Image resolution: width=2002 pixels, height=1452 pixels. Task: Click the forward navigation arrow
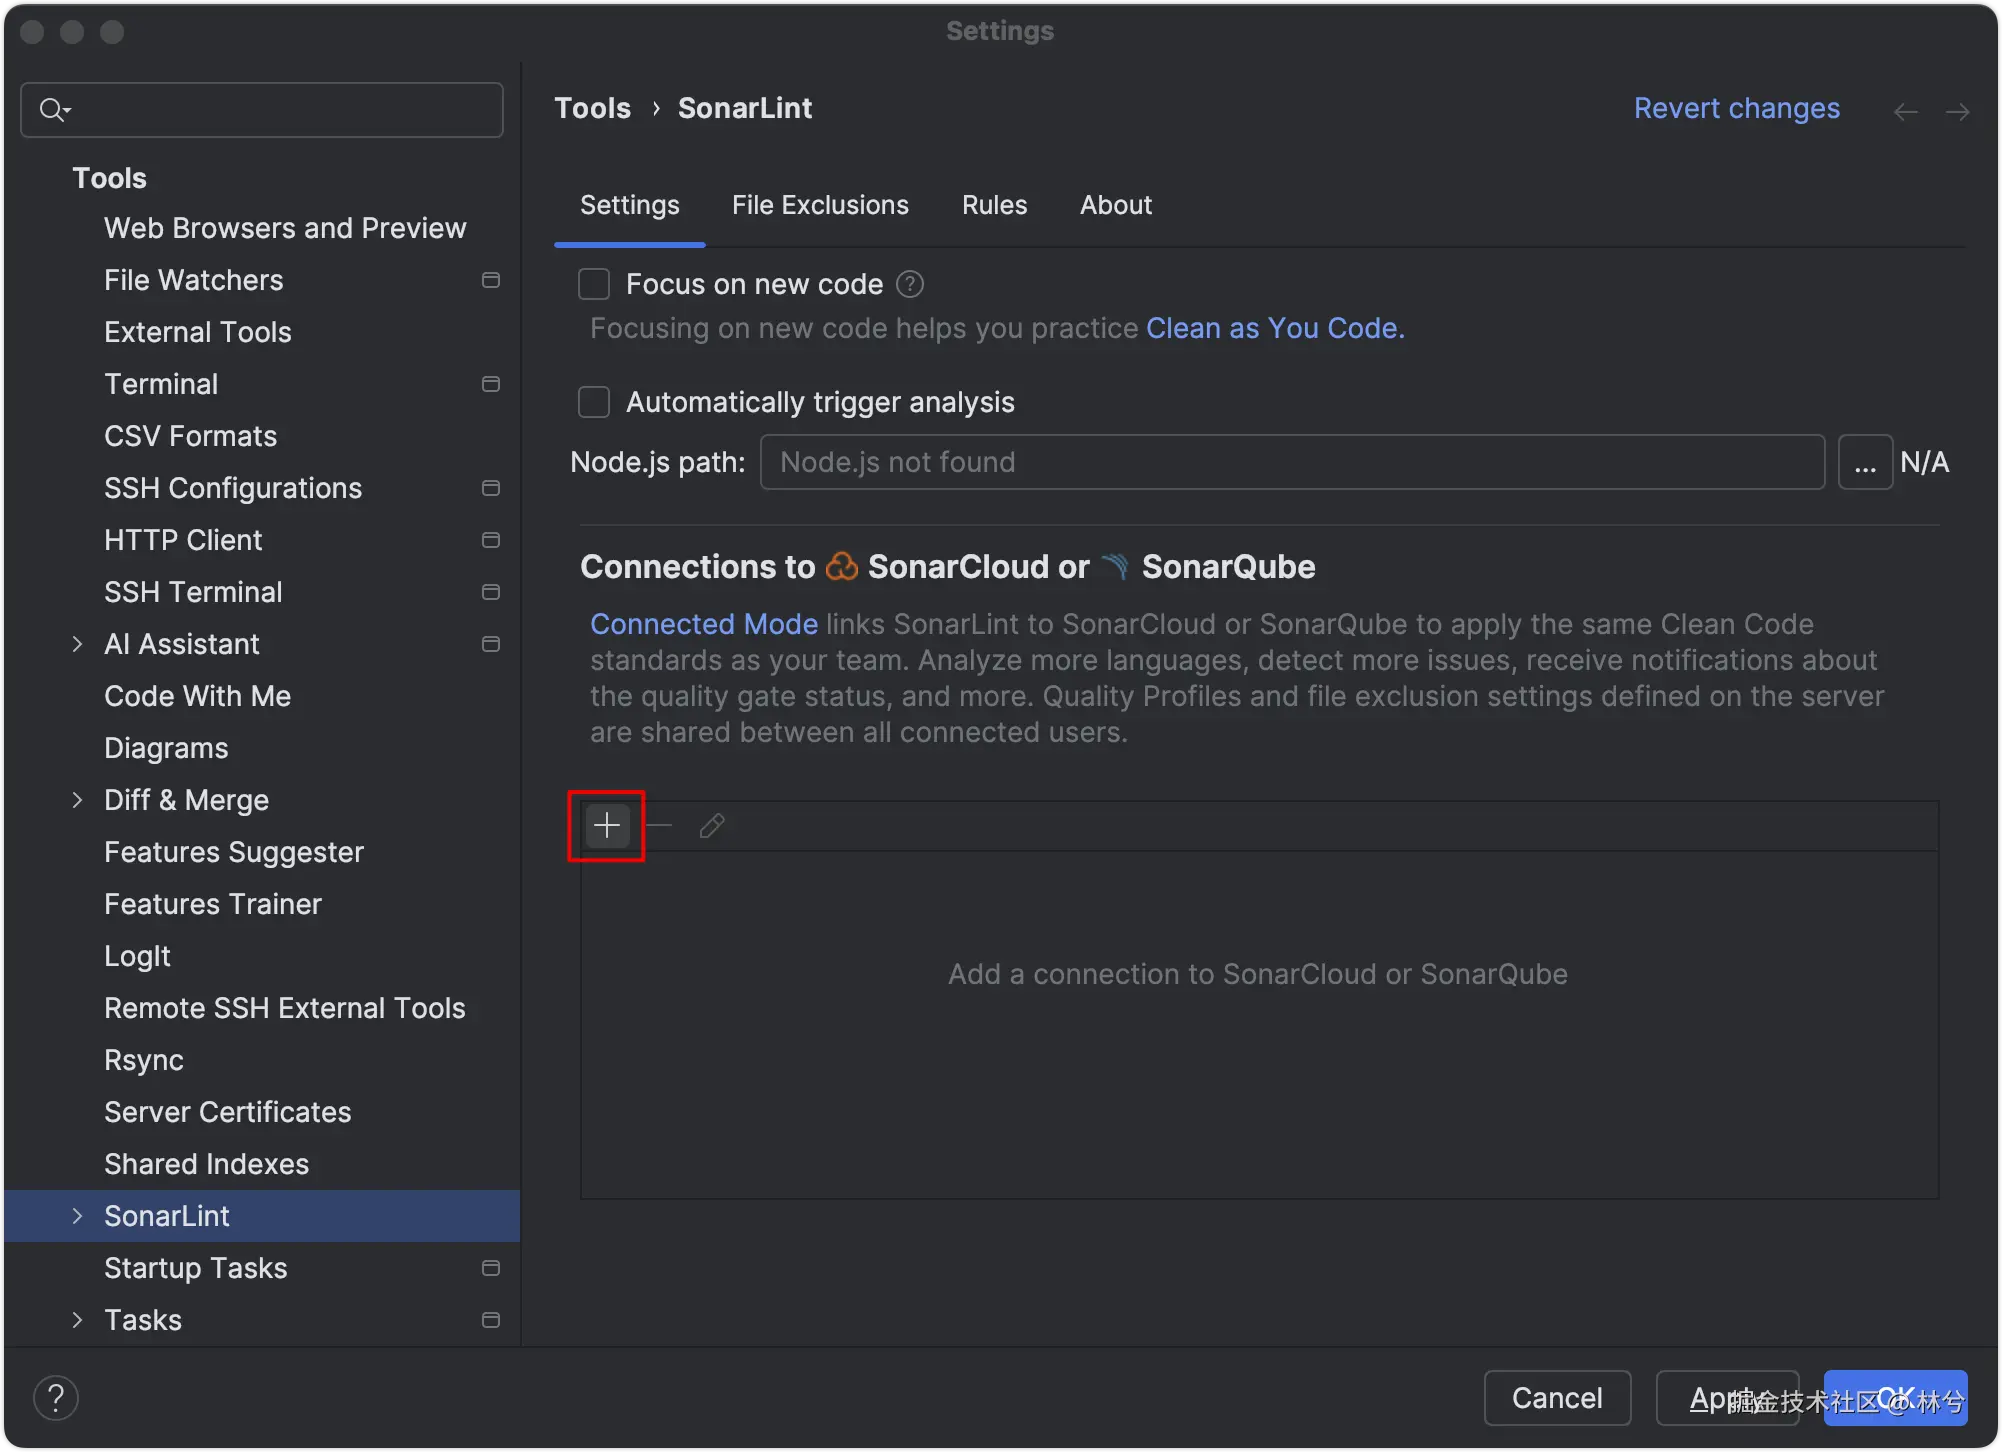pos(1957,111)
